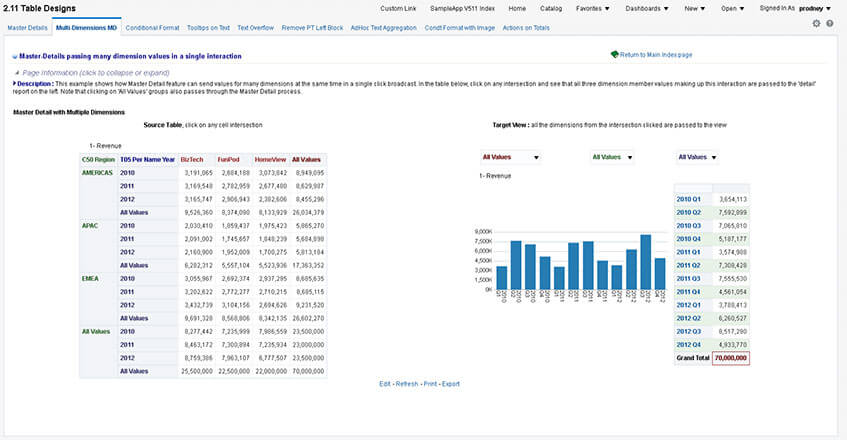Collapse the Master-Details section header arrow

coord(15,56)
